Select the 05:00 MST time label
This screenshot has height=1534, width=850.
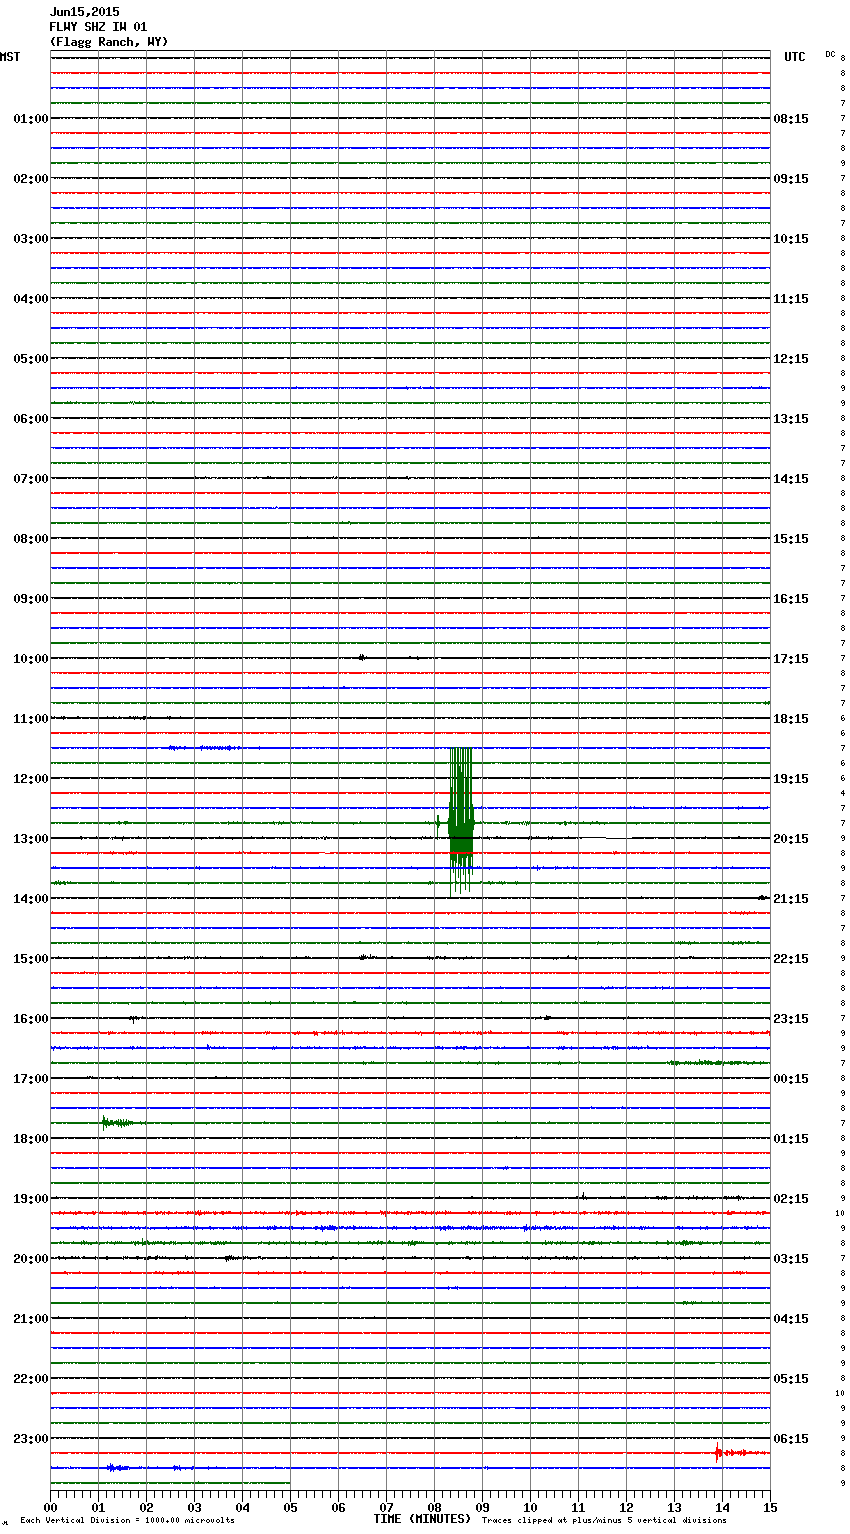[30, 359]
